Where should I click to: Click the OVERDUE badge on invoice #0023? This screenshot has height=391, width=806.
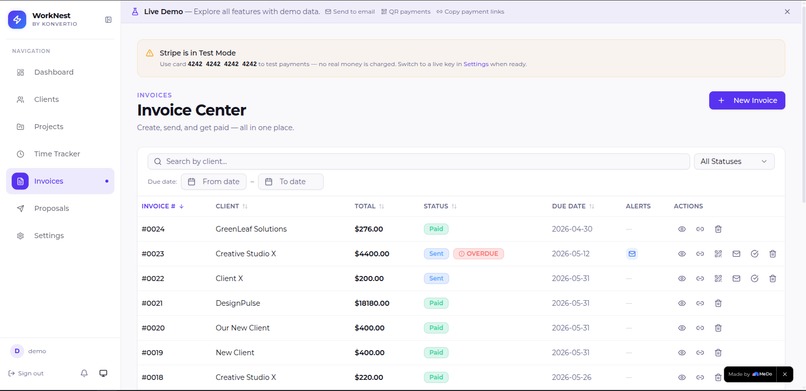pos(479,254)
